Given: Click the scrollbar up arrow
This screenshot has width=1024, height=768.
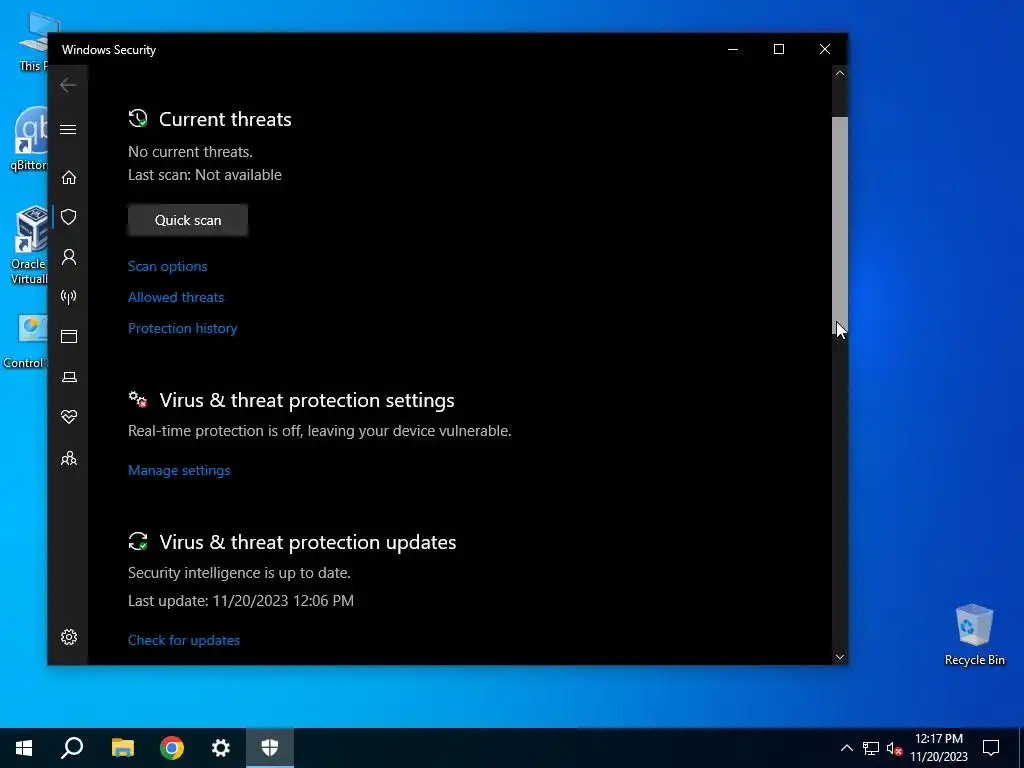Looking at the screenshot, I should pos(840,73).
